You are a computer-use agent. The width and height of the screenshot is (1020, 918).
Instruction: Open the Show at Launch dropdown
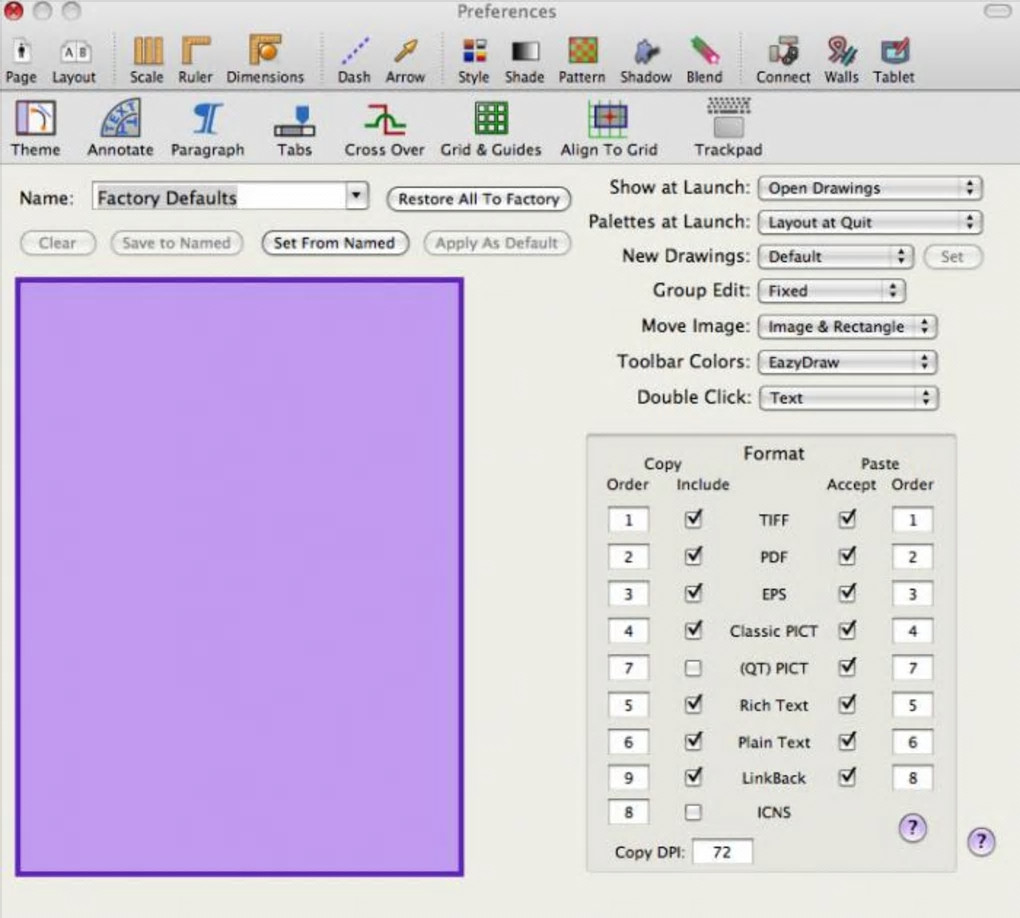pos(870,188)
